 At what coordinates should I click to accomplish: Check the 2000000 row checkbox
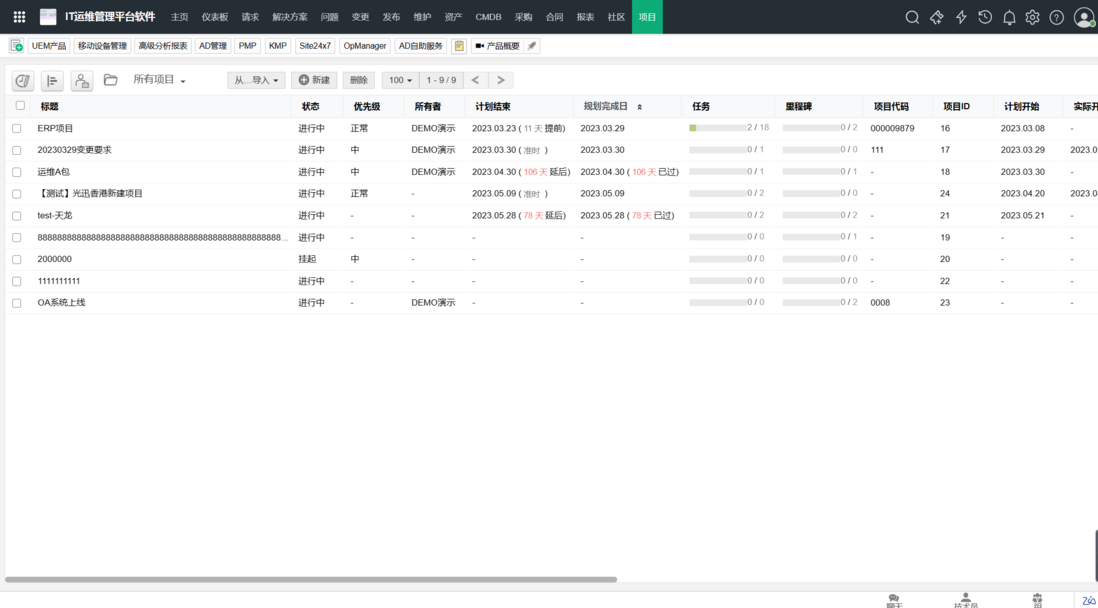click(17, 259)
